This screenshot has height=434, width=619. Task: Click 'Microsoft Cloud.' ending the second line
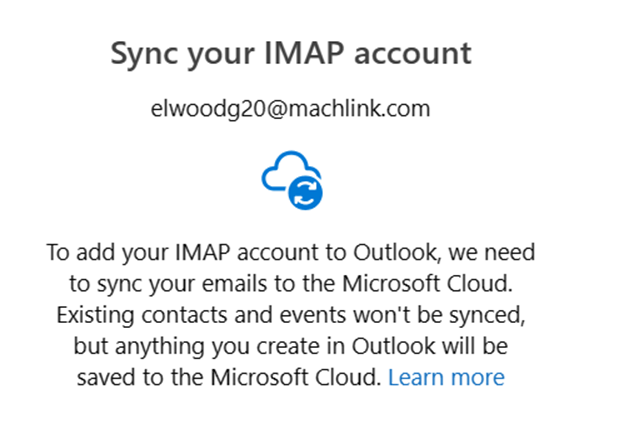point(439,283)
